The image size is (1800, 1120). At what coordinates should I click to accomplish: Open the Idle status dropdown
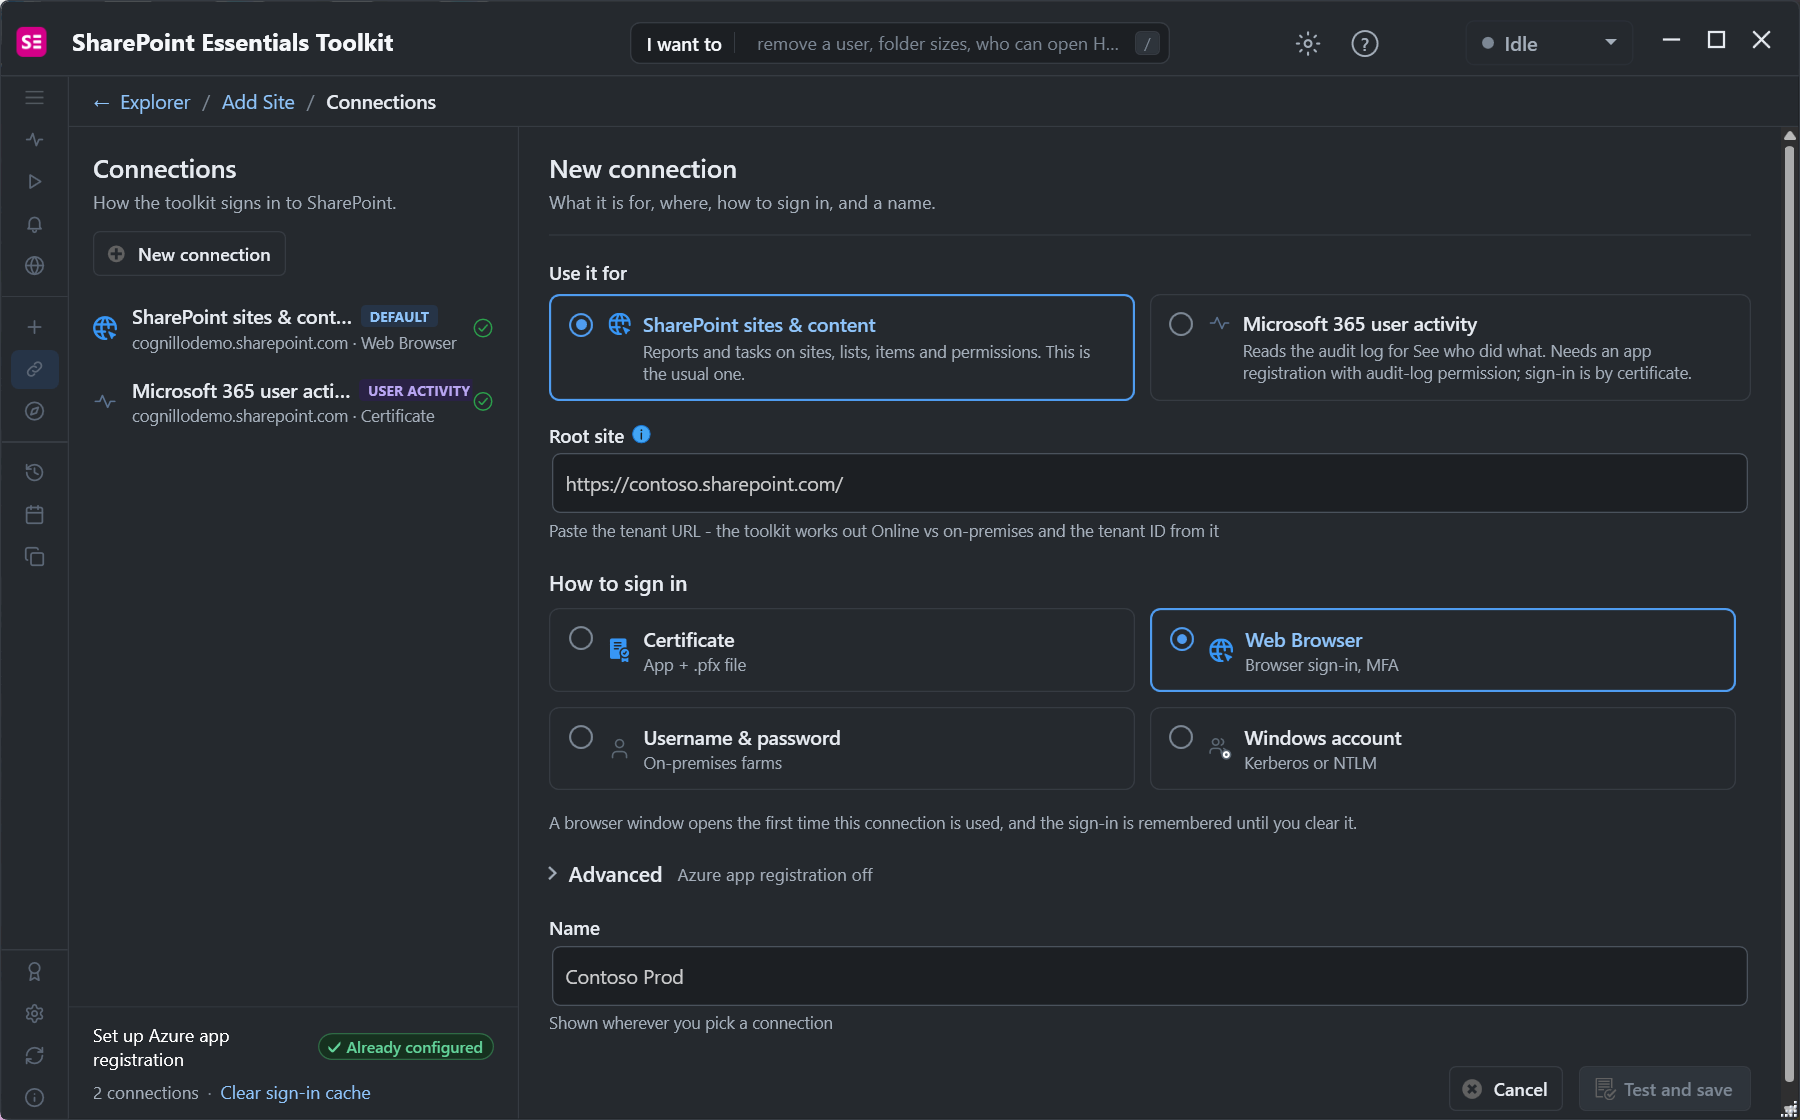tap(1549, 43)
